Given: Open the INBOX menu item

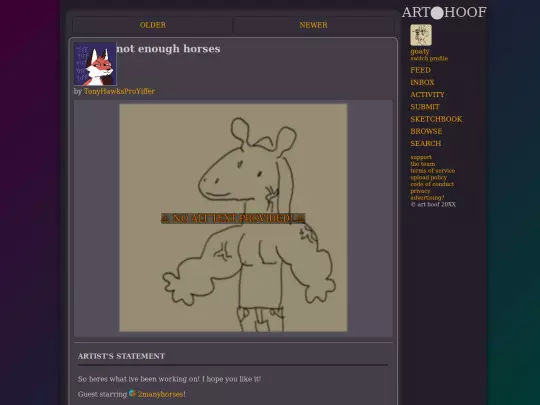Looking at the screenshot, I should pyautogui.click(x=422, y=82).
